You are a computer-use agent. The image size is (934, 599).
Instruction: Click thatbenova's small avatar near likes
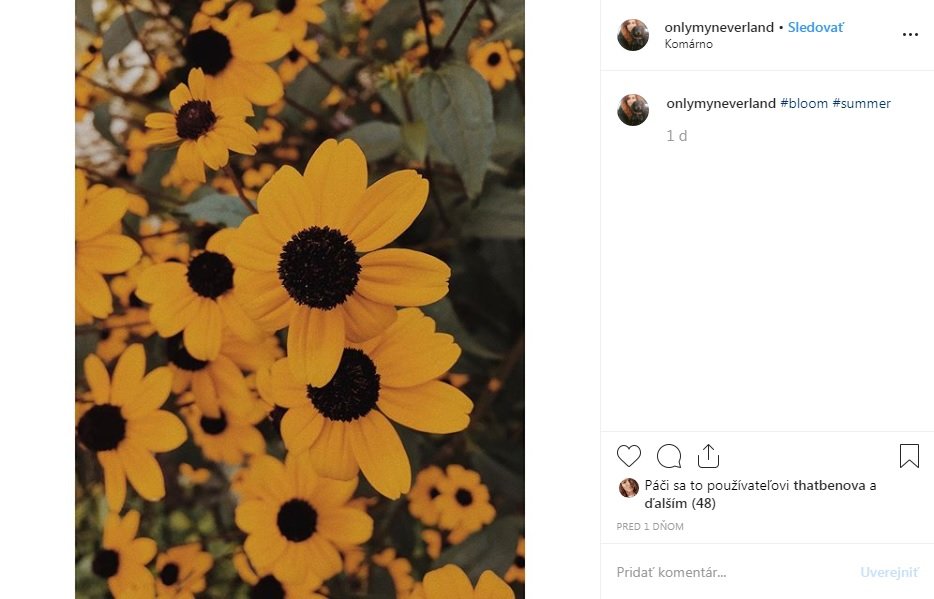coord(629,487)
